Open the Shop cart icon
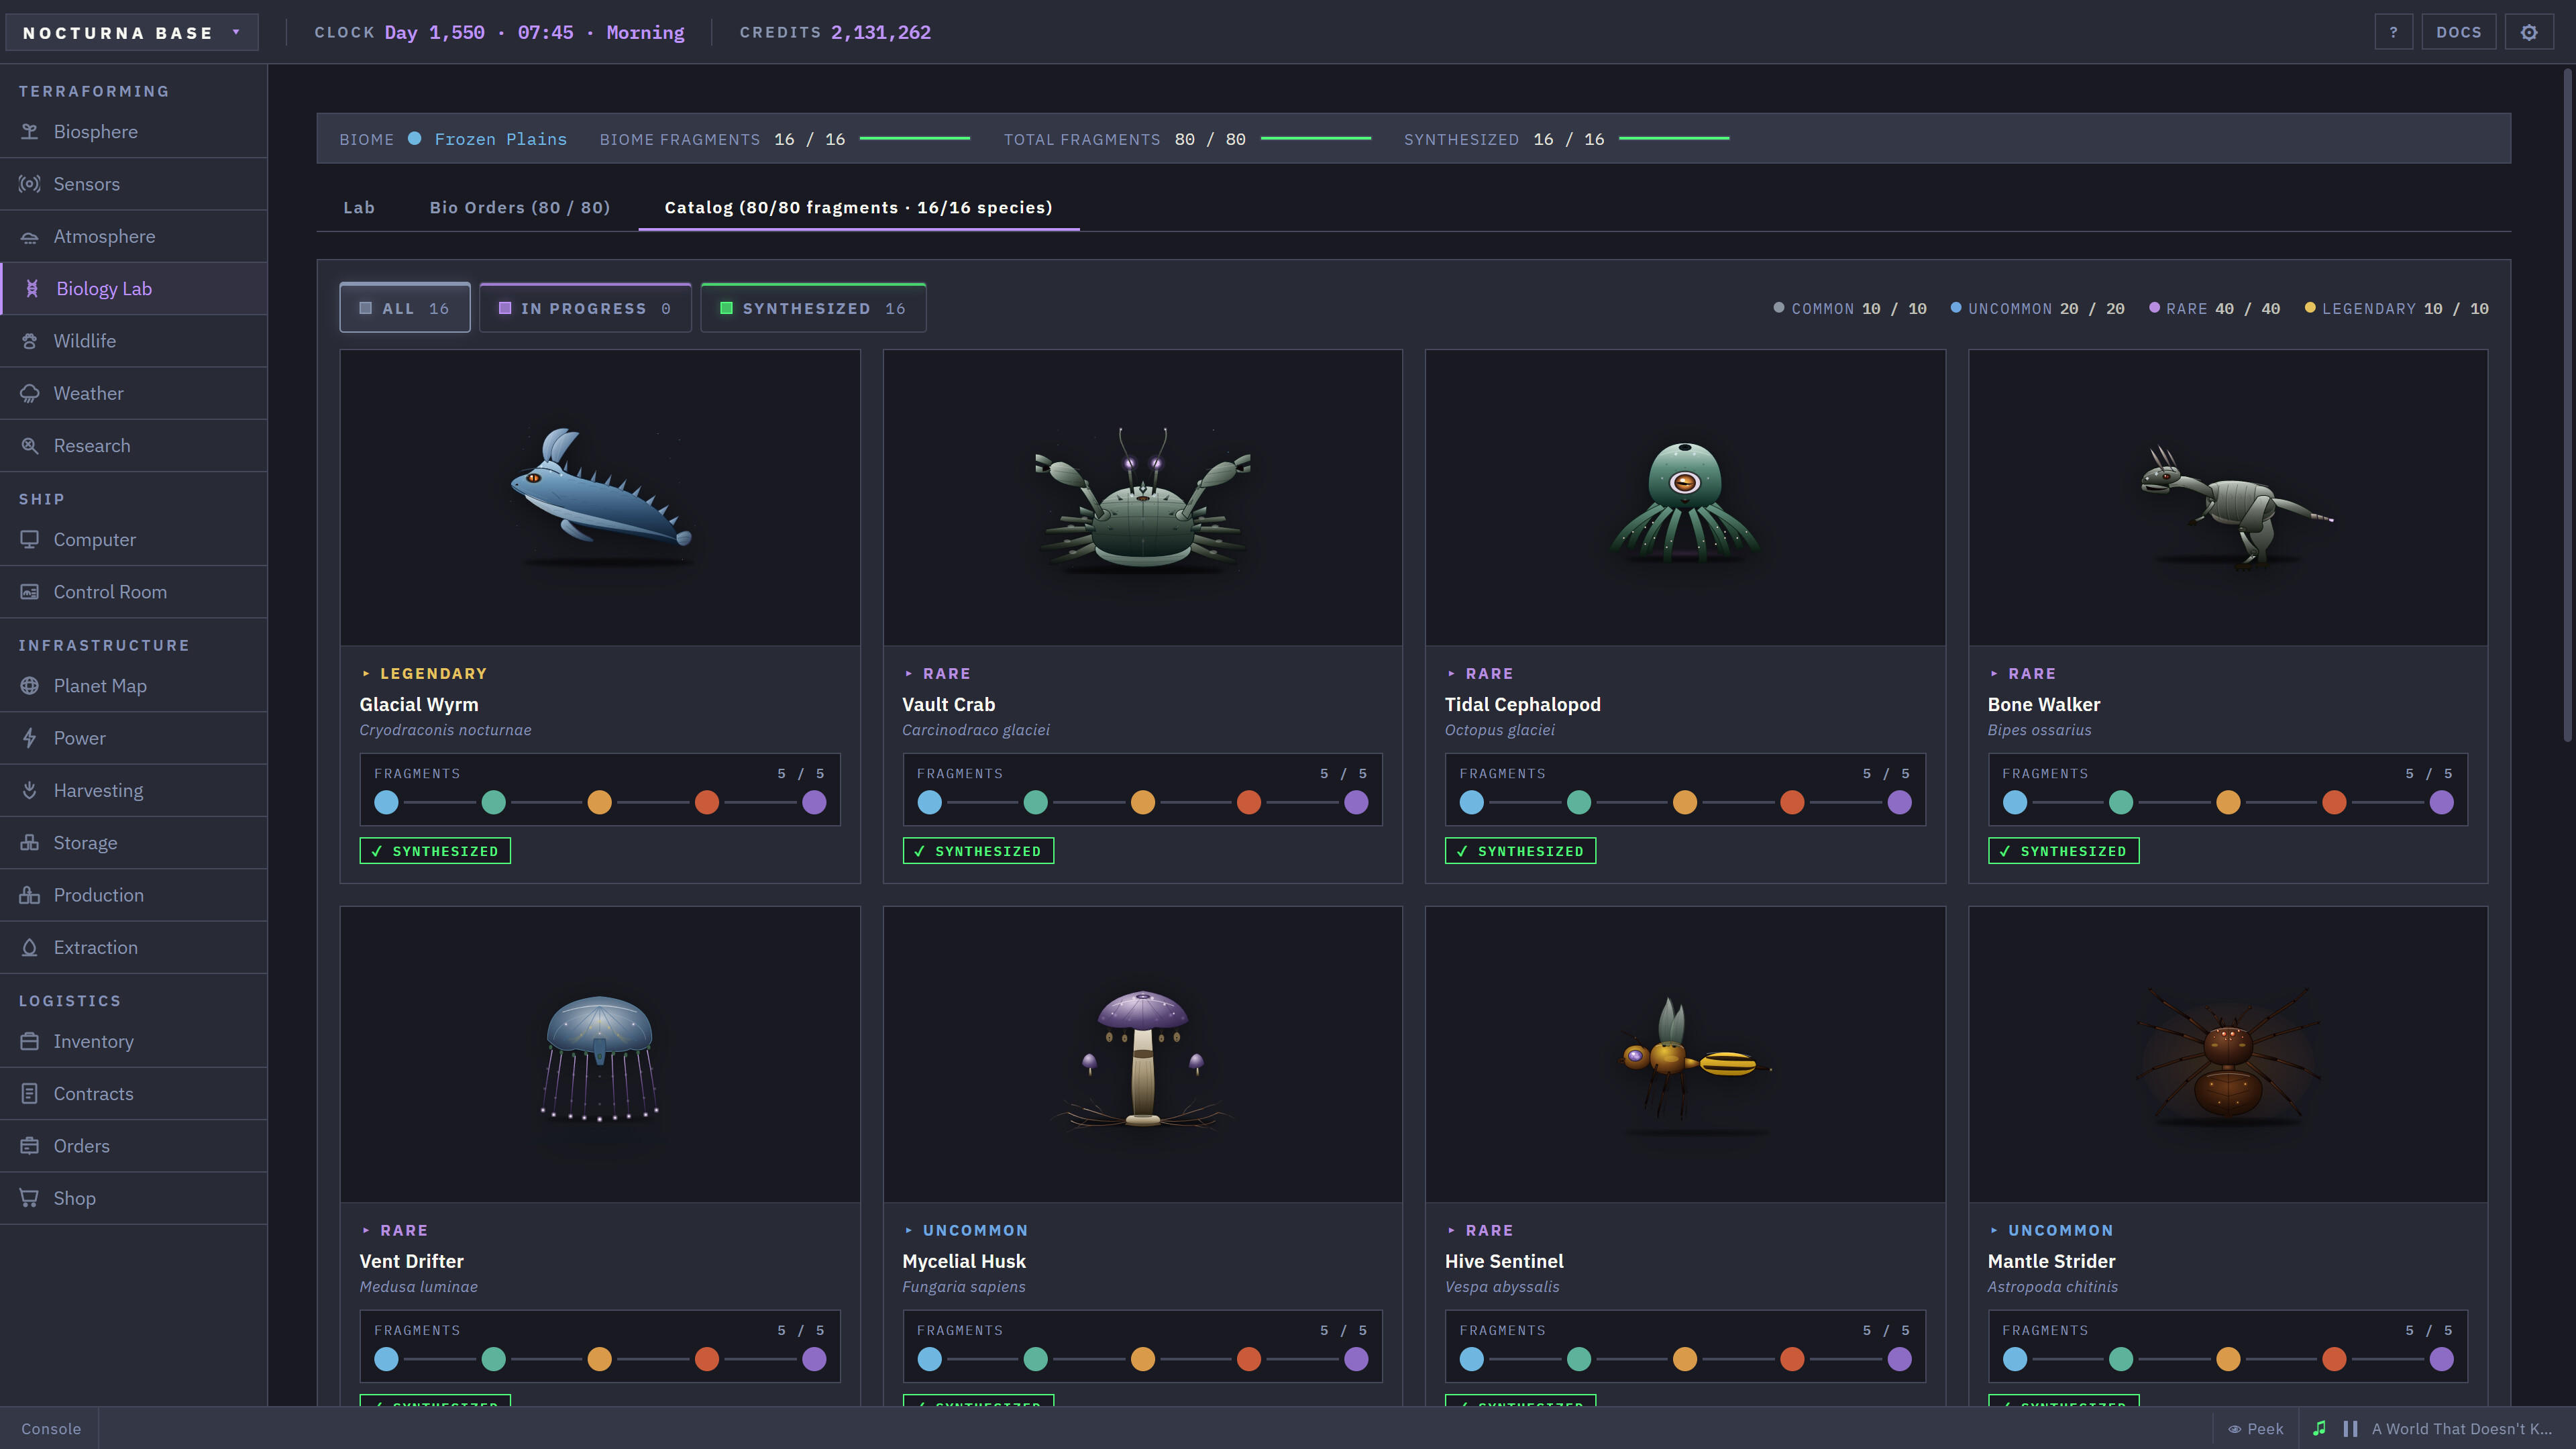Image resolution: width=2576 pixels, height=1449 pixels. [x=30, y=1198]
